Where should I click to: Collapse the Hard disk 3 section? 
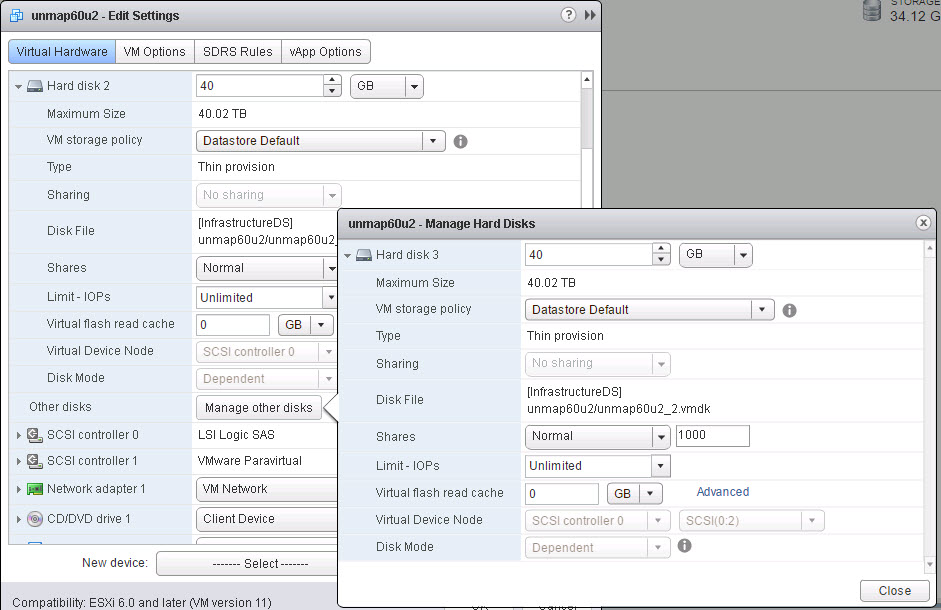click(347, 256)
